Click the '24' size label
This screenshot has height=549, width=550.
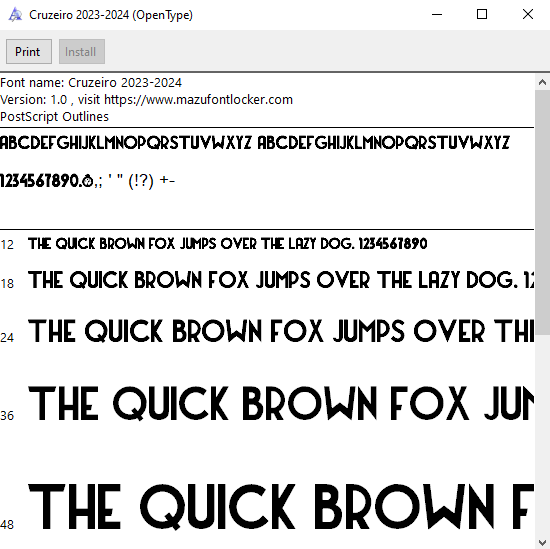7,337
